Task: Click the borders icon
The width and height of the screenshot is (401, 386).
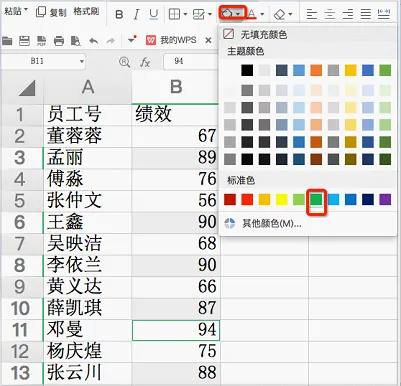Action: click(175, 14)
